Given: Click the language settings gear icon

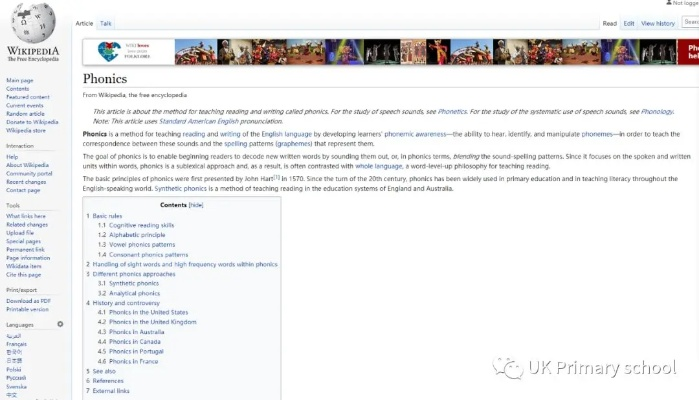Looking at the screenshot, I should pyautogui.click(x=60, y=324).
